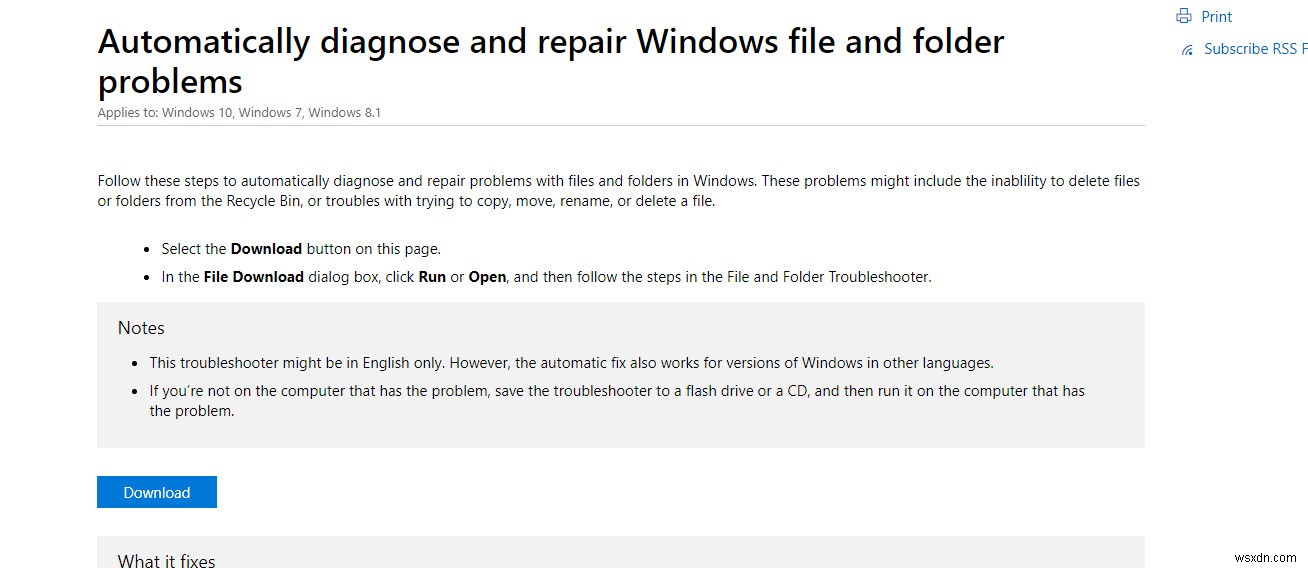Open the Subscribe RSS link

[1250, 49]
